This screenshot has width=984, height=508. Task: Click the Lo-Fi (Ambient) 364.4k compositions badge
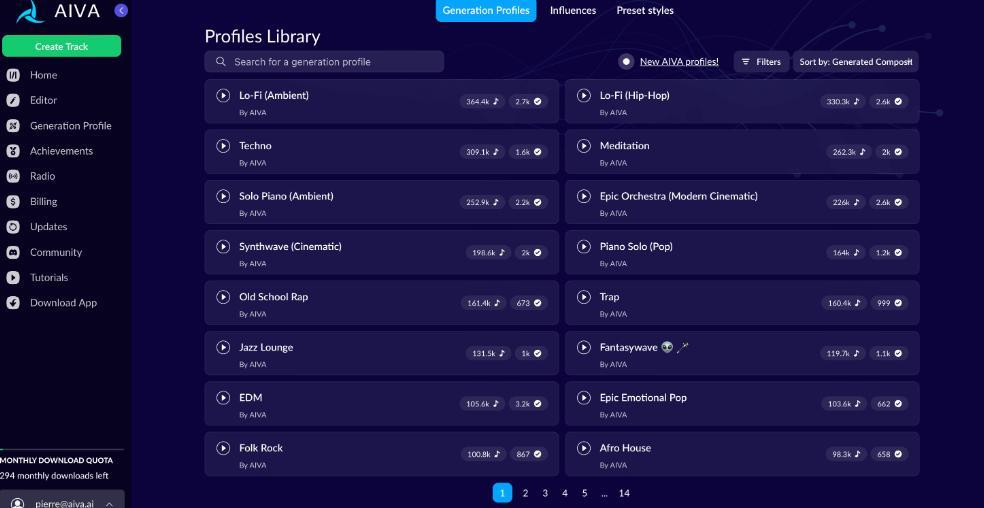[482, 101]
